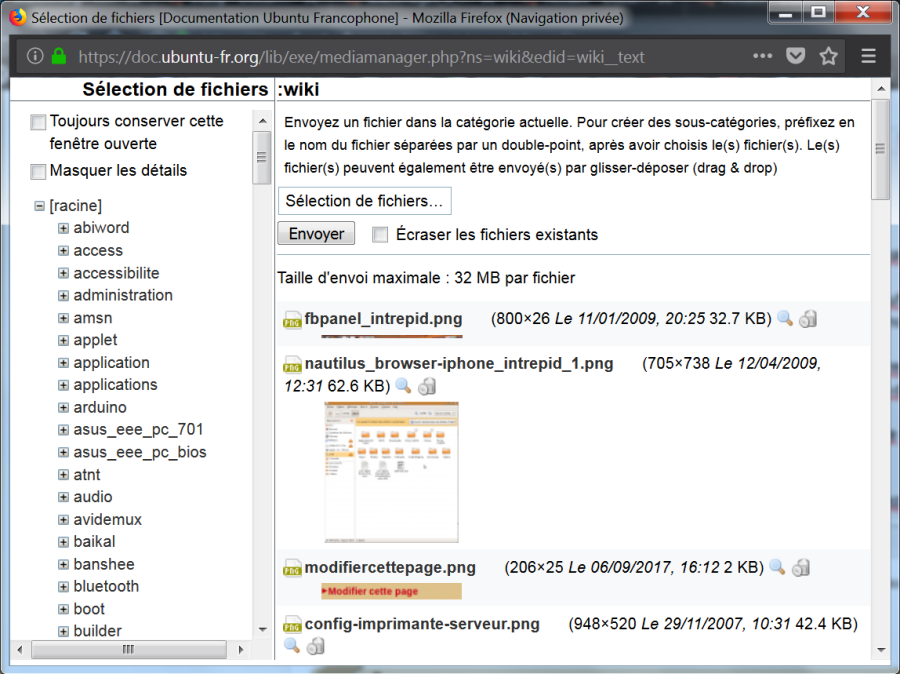900x674 pixels.
Task: Open magnifier icon for nautilus_browser-iphone_intrepid_1.png
Action: click(x=403, y=386)
